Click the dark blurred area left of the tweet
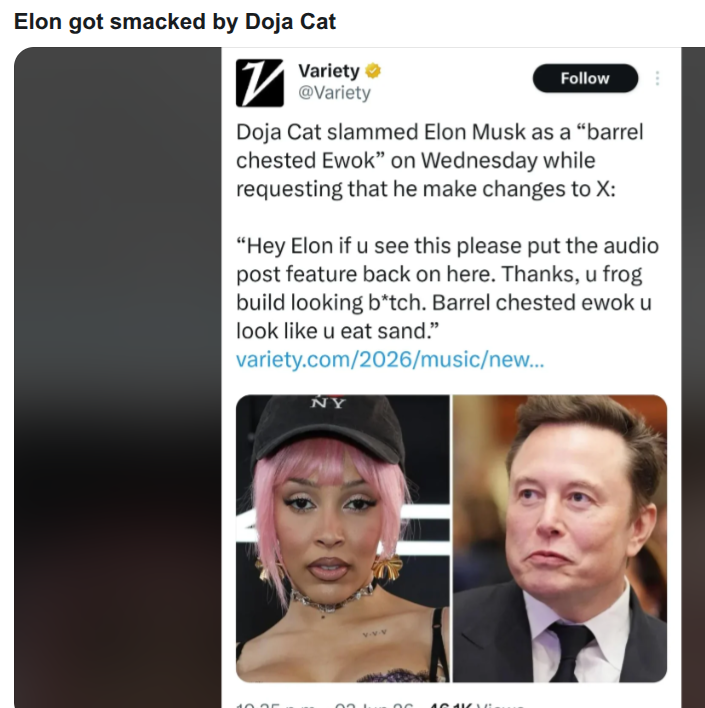 click(117, 377)
